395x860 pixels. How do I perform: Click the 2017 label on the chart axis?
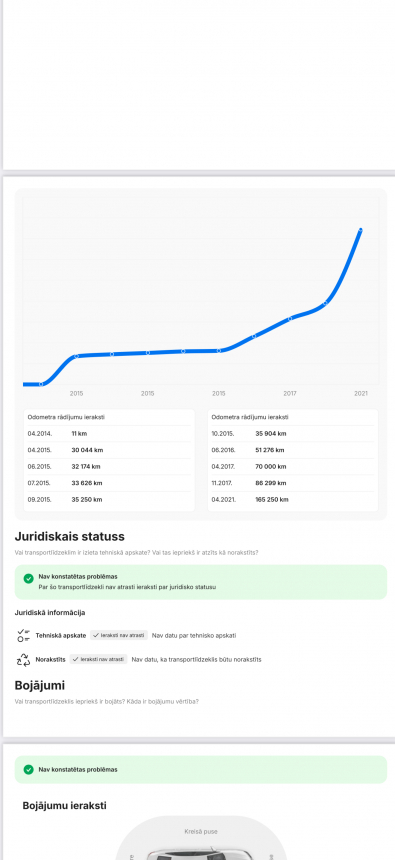pyautogui.click(x=290, y=394)
